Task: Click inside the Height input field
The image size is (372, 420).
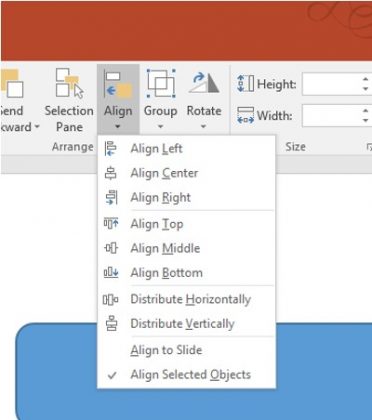Action: (331, 84)
